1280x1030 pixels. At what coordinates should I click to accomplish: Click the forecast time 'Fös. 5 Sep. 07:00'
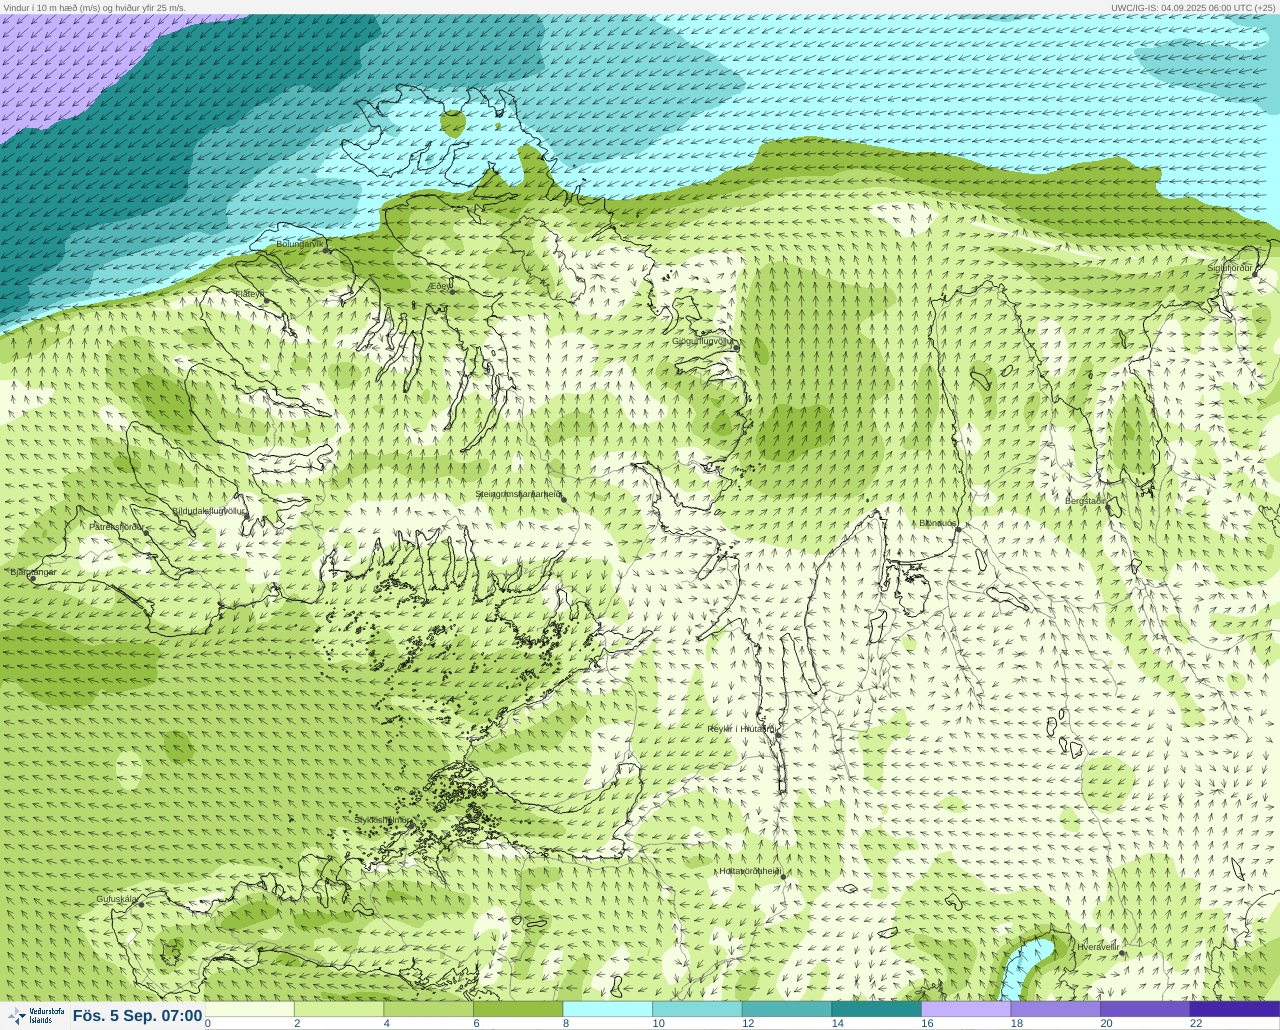tap(137, 1016)
